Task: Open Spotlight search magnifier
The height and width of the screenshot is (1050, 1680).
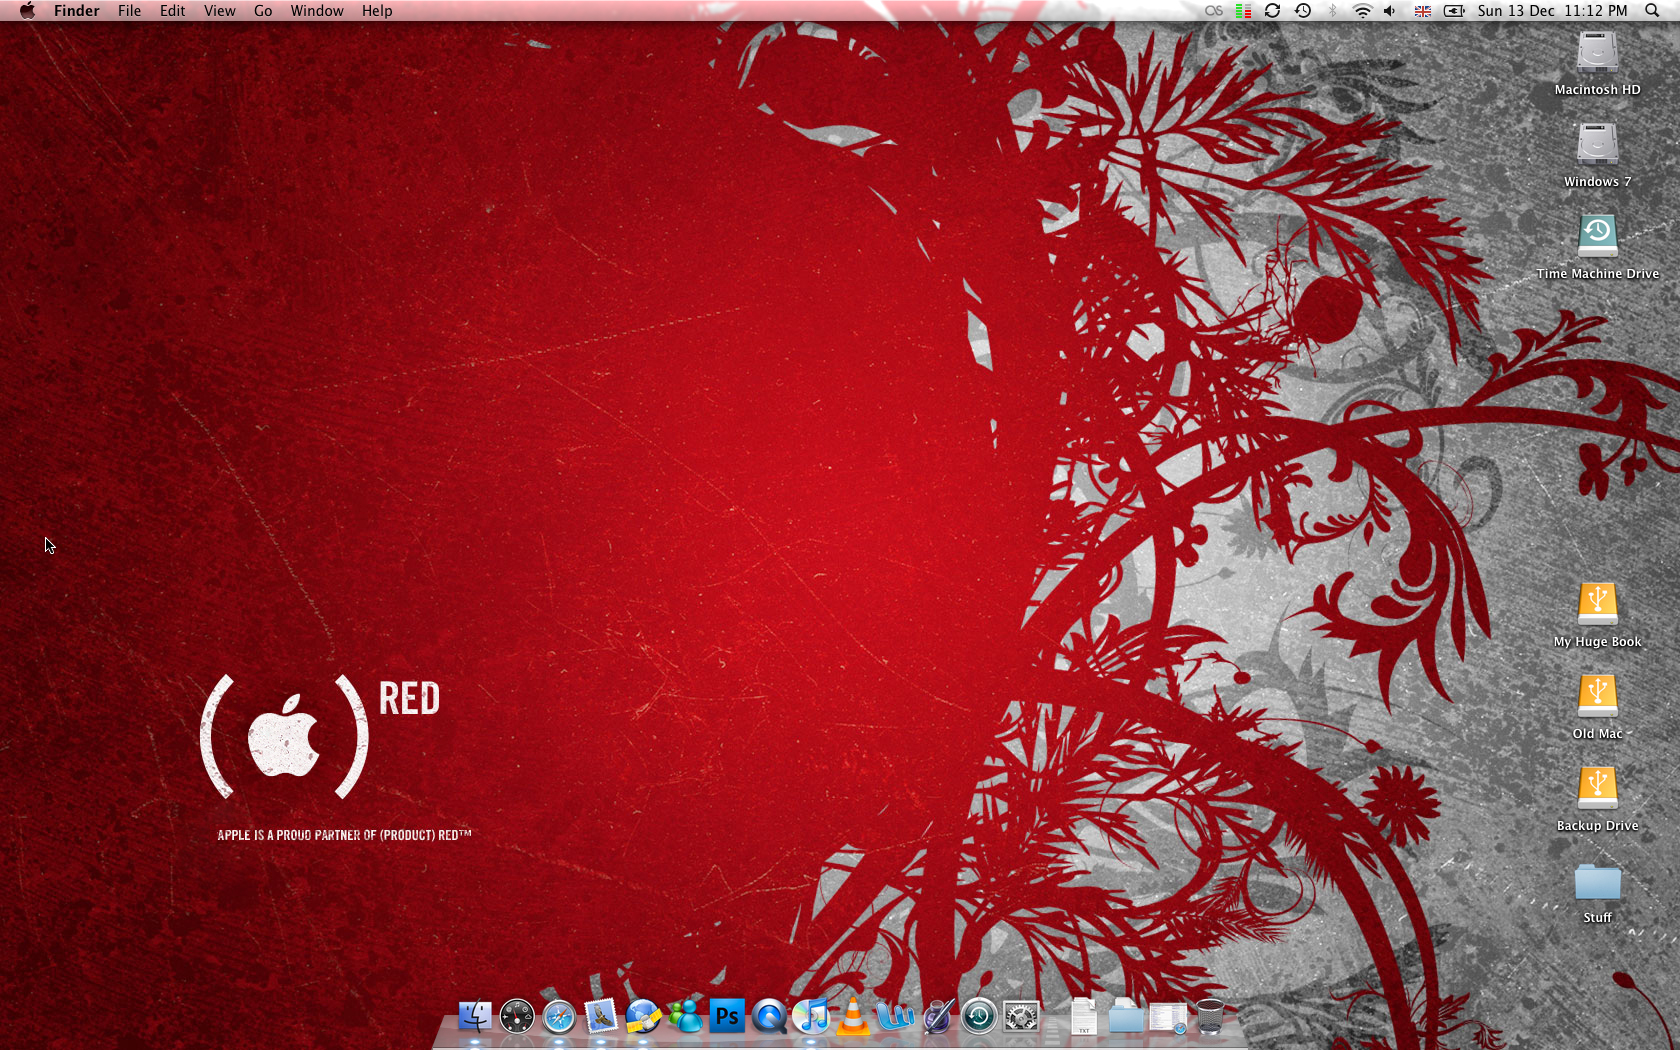Action: (1652, 11)
